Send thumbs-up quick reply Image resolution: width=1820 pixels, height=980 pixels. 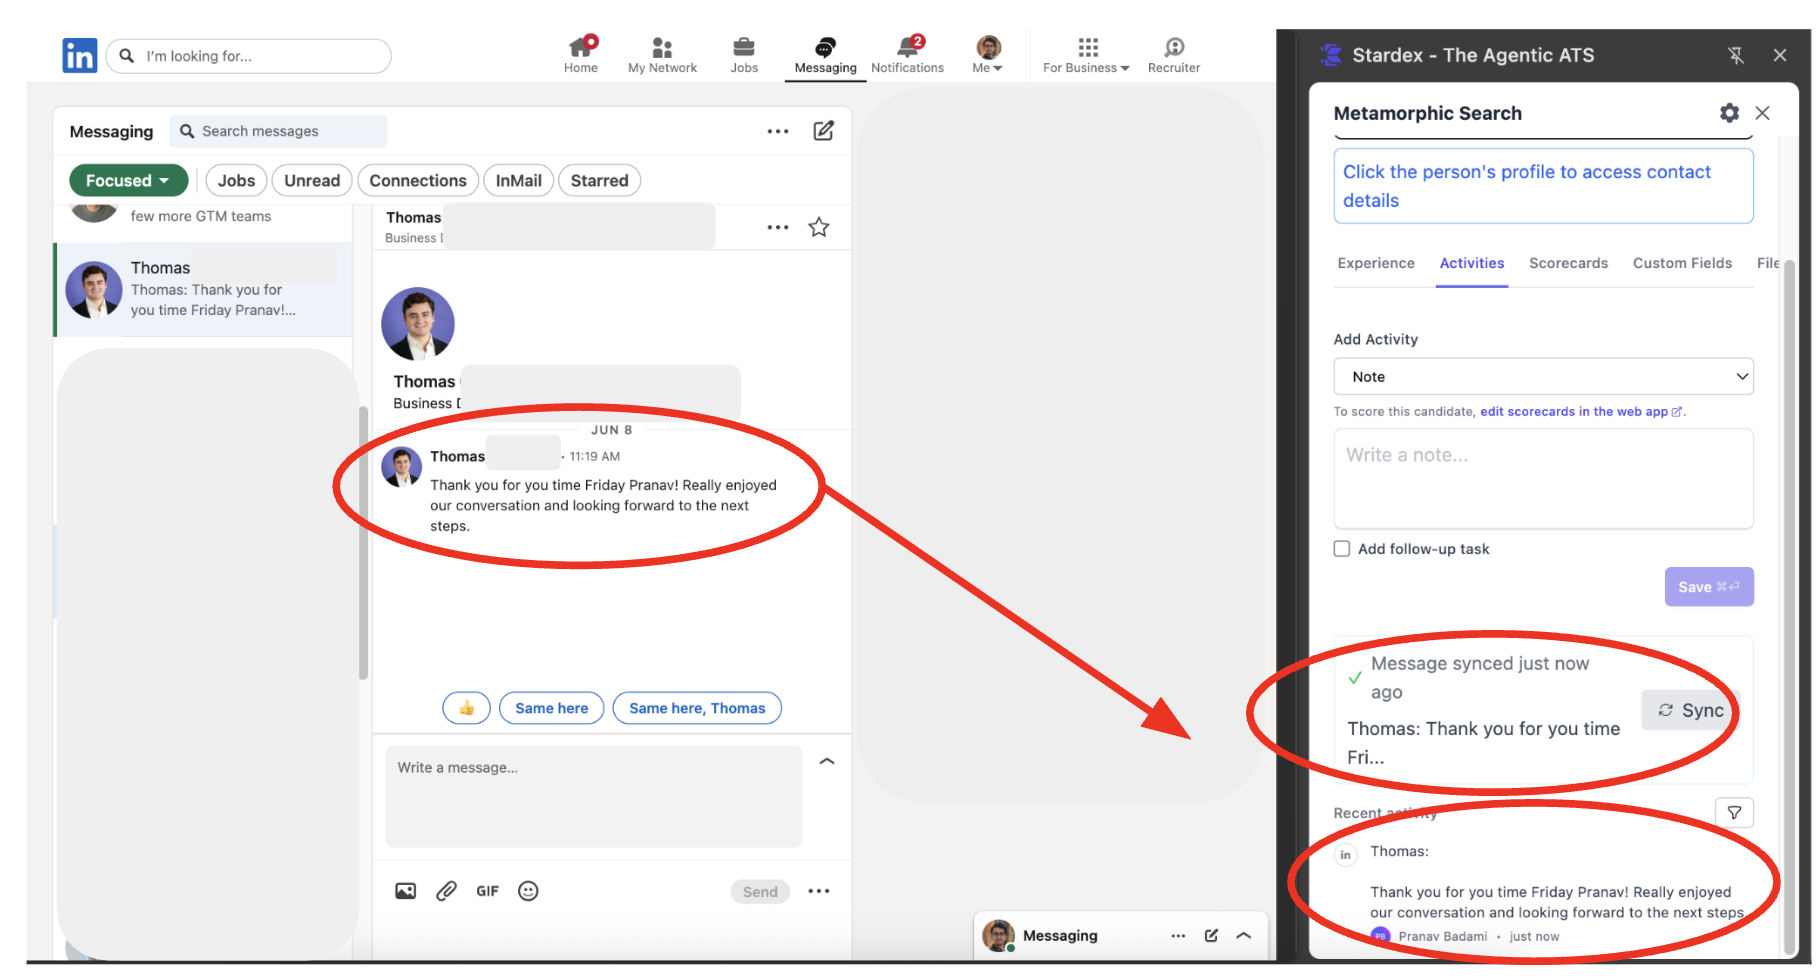pos(466,708)
